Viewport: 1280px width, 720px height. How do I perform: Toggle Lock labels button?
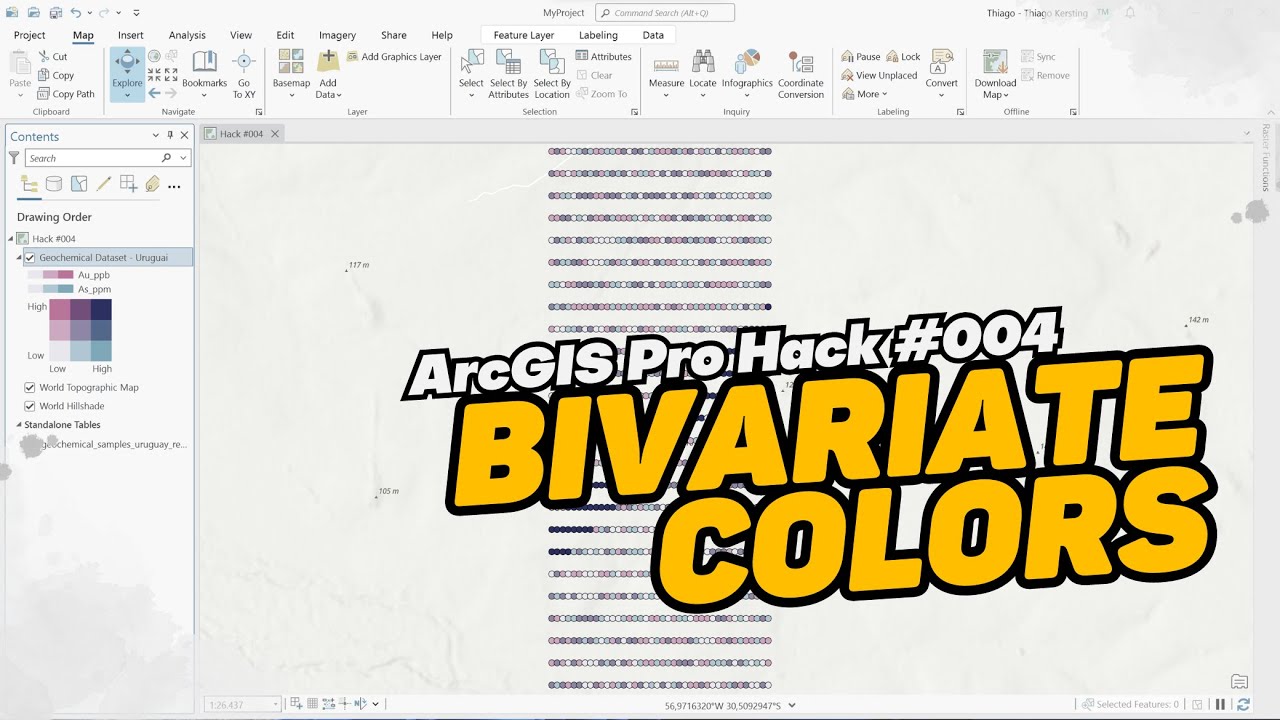[x=903, y=57]
